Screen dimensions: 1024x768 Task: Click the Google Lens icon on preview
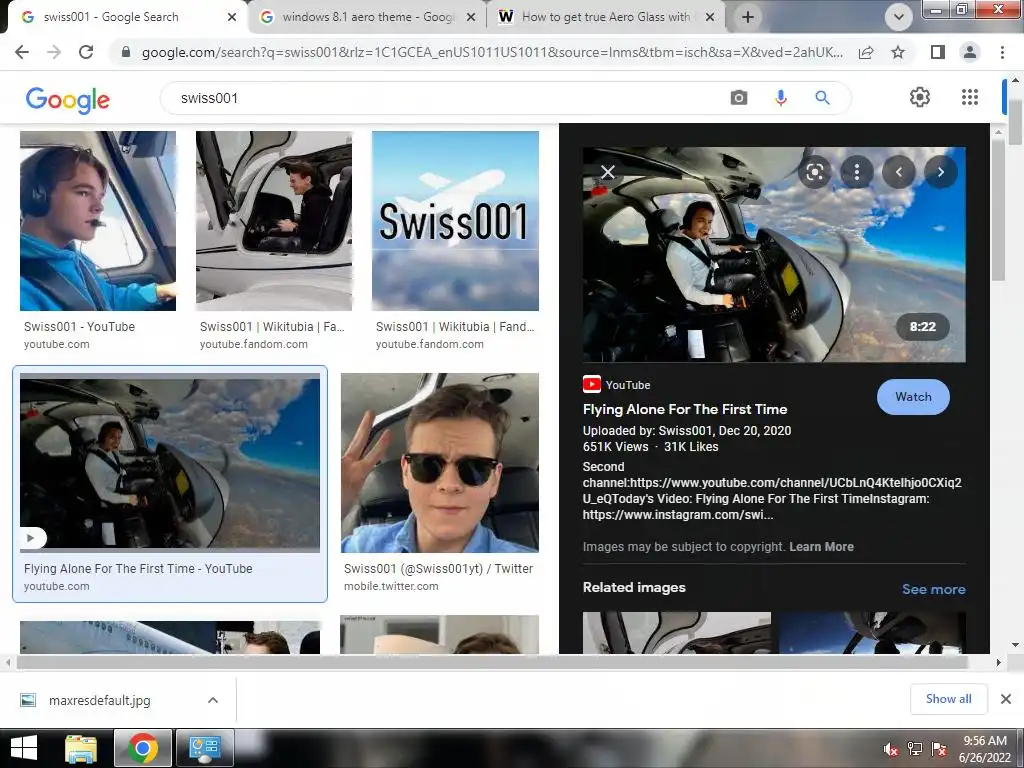click(814, 172)
